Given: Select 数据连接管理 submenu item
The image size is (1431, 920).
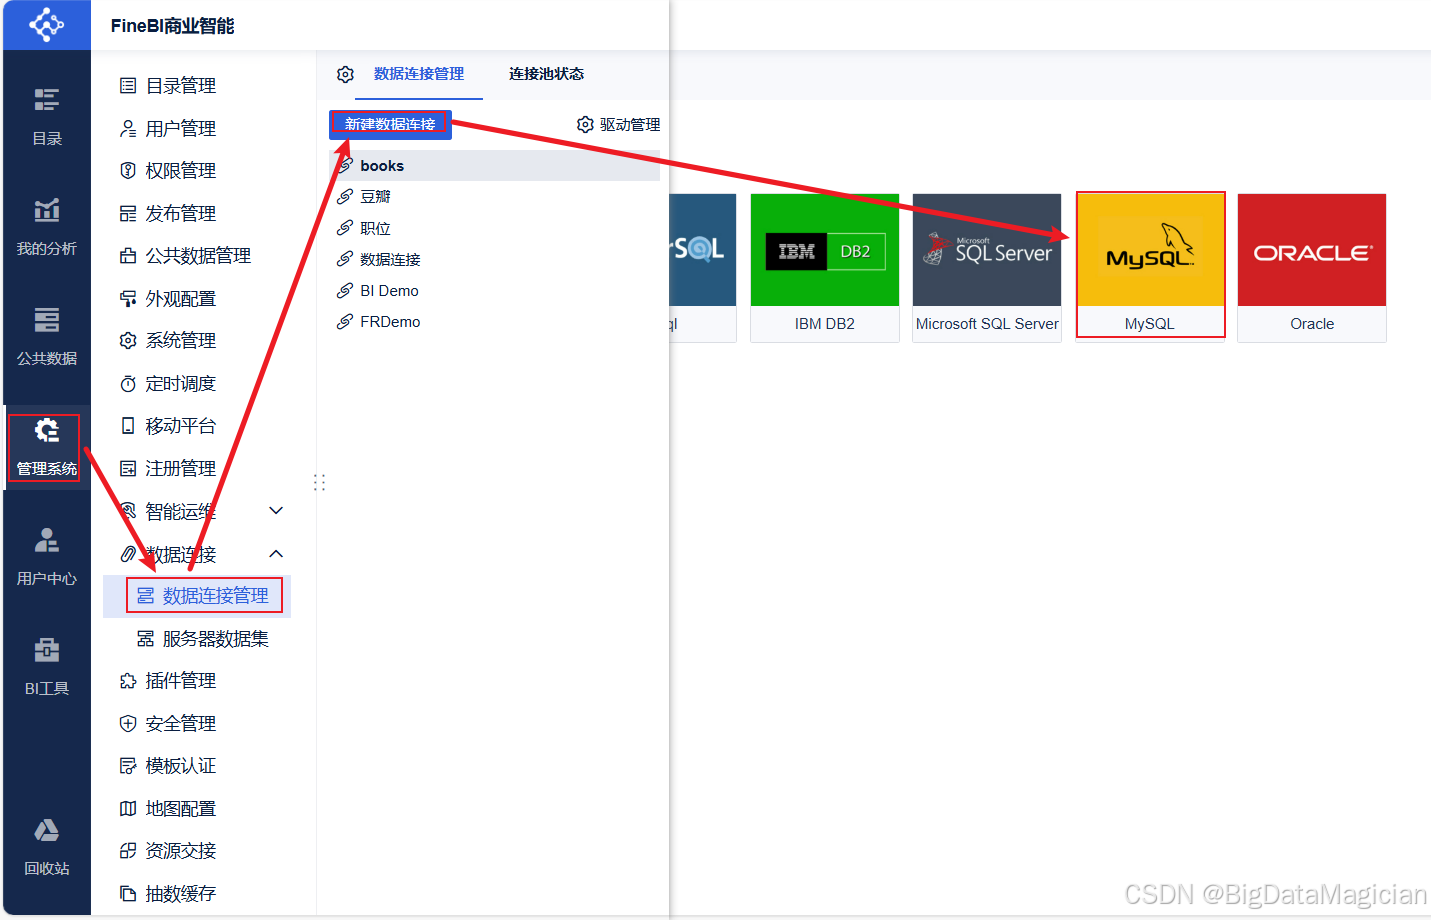Looking at the screenshot, I should coord(197,596).
